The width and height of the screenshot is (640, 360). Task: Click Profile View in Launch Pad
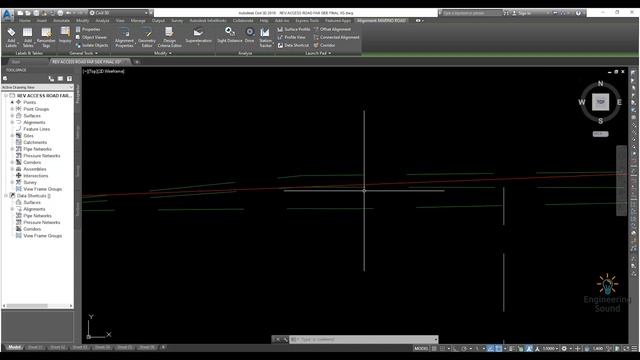[x=291, y=37]
